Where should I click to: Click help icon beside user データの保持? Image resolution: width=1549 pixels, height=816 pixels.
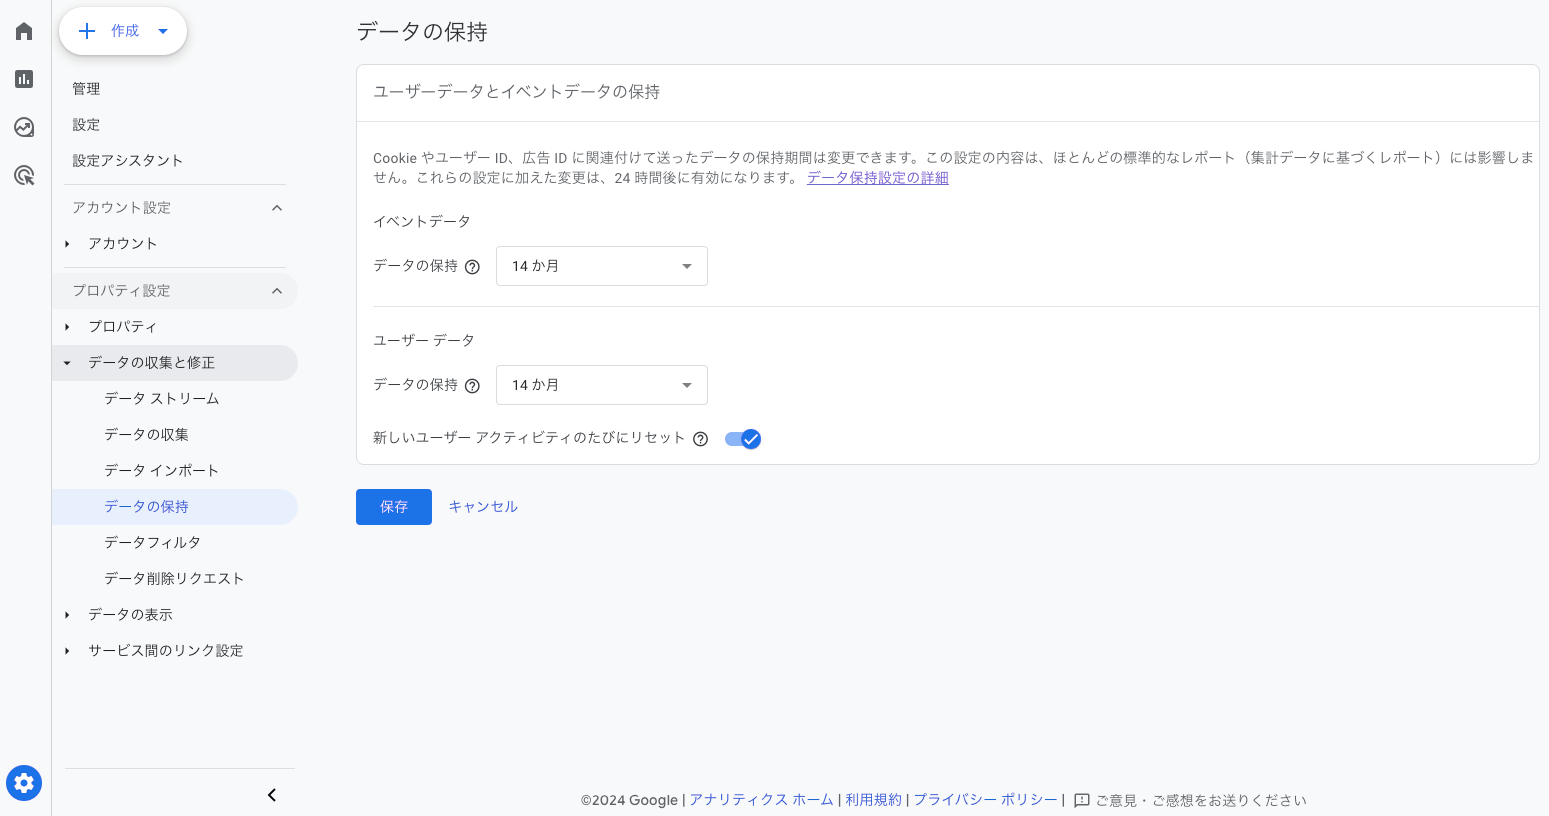(473, 386)
